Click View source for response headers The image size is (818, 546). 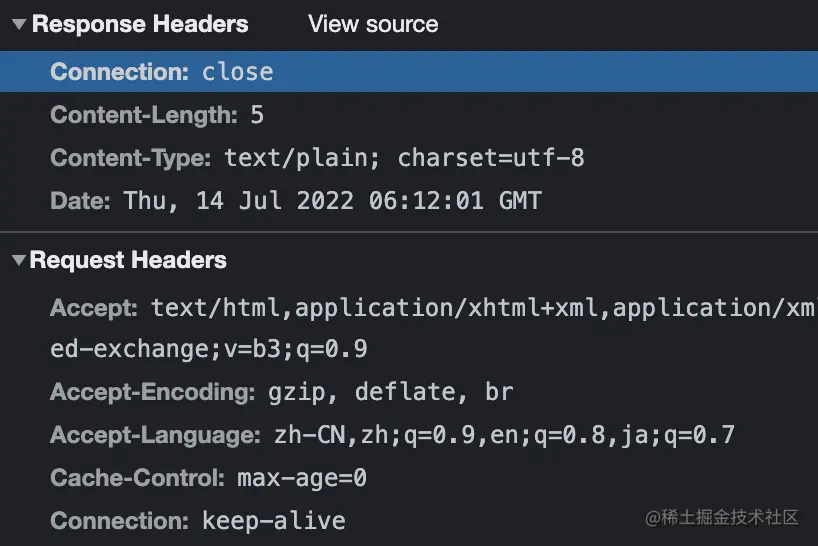373,25
